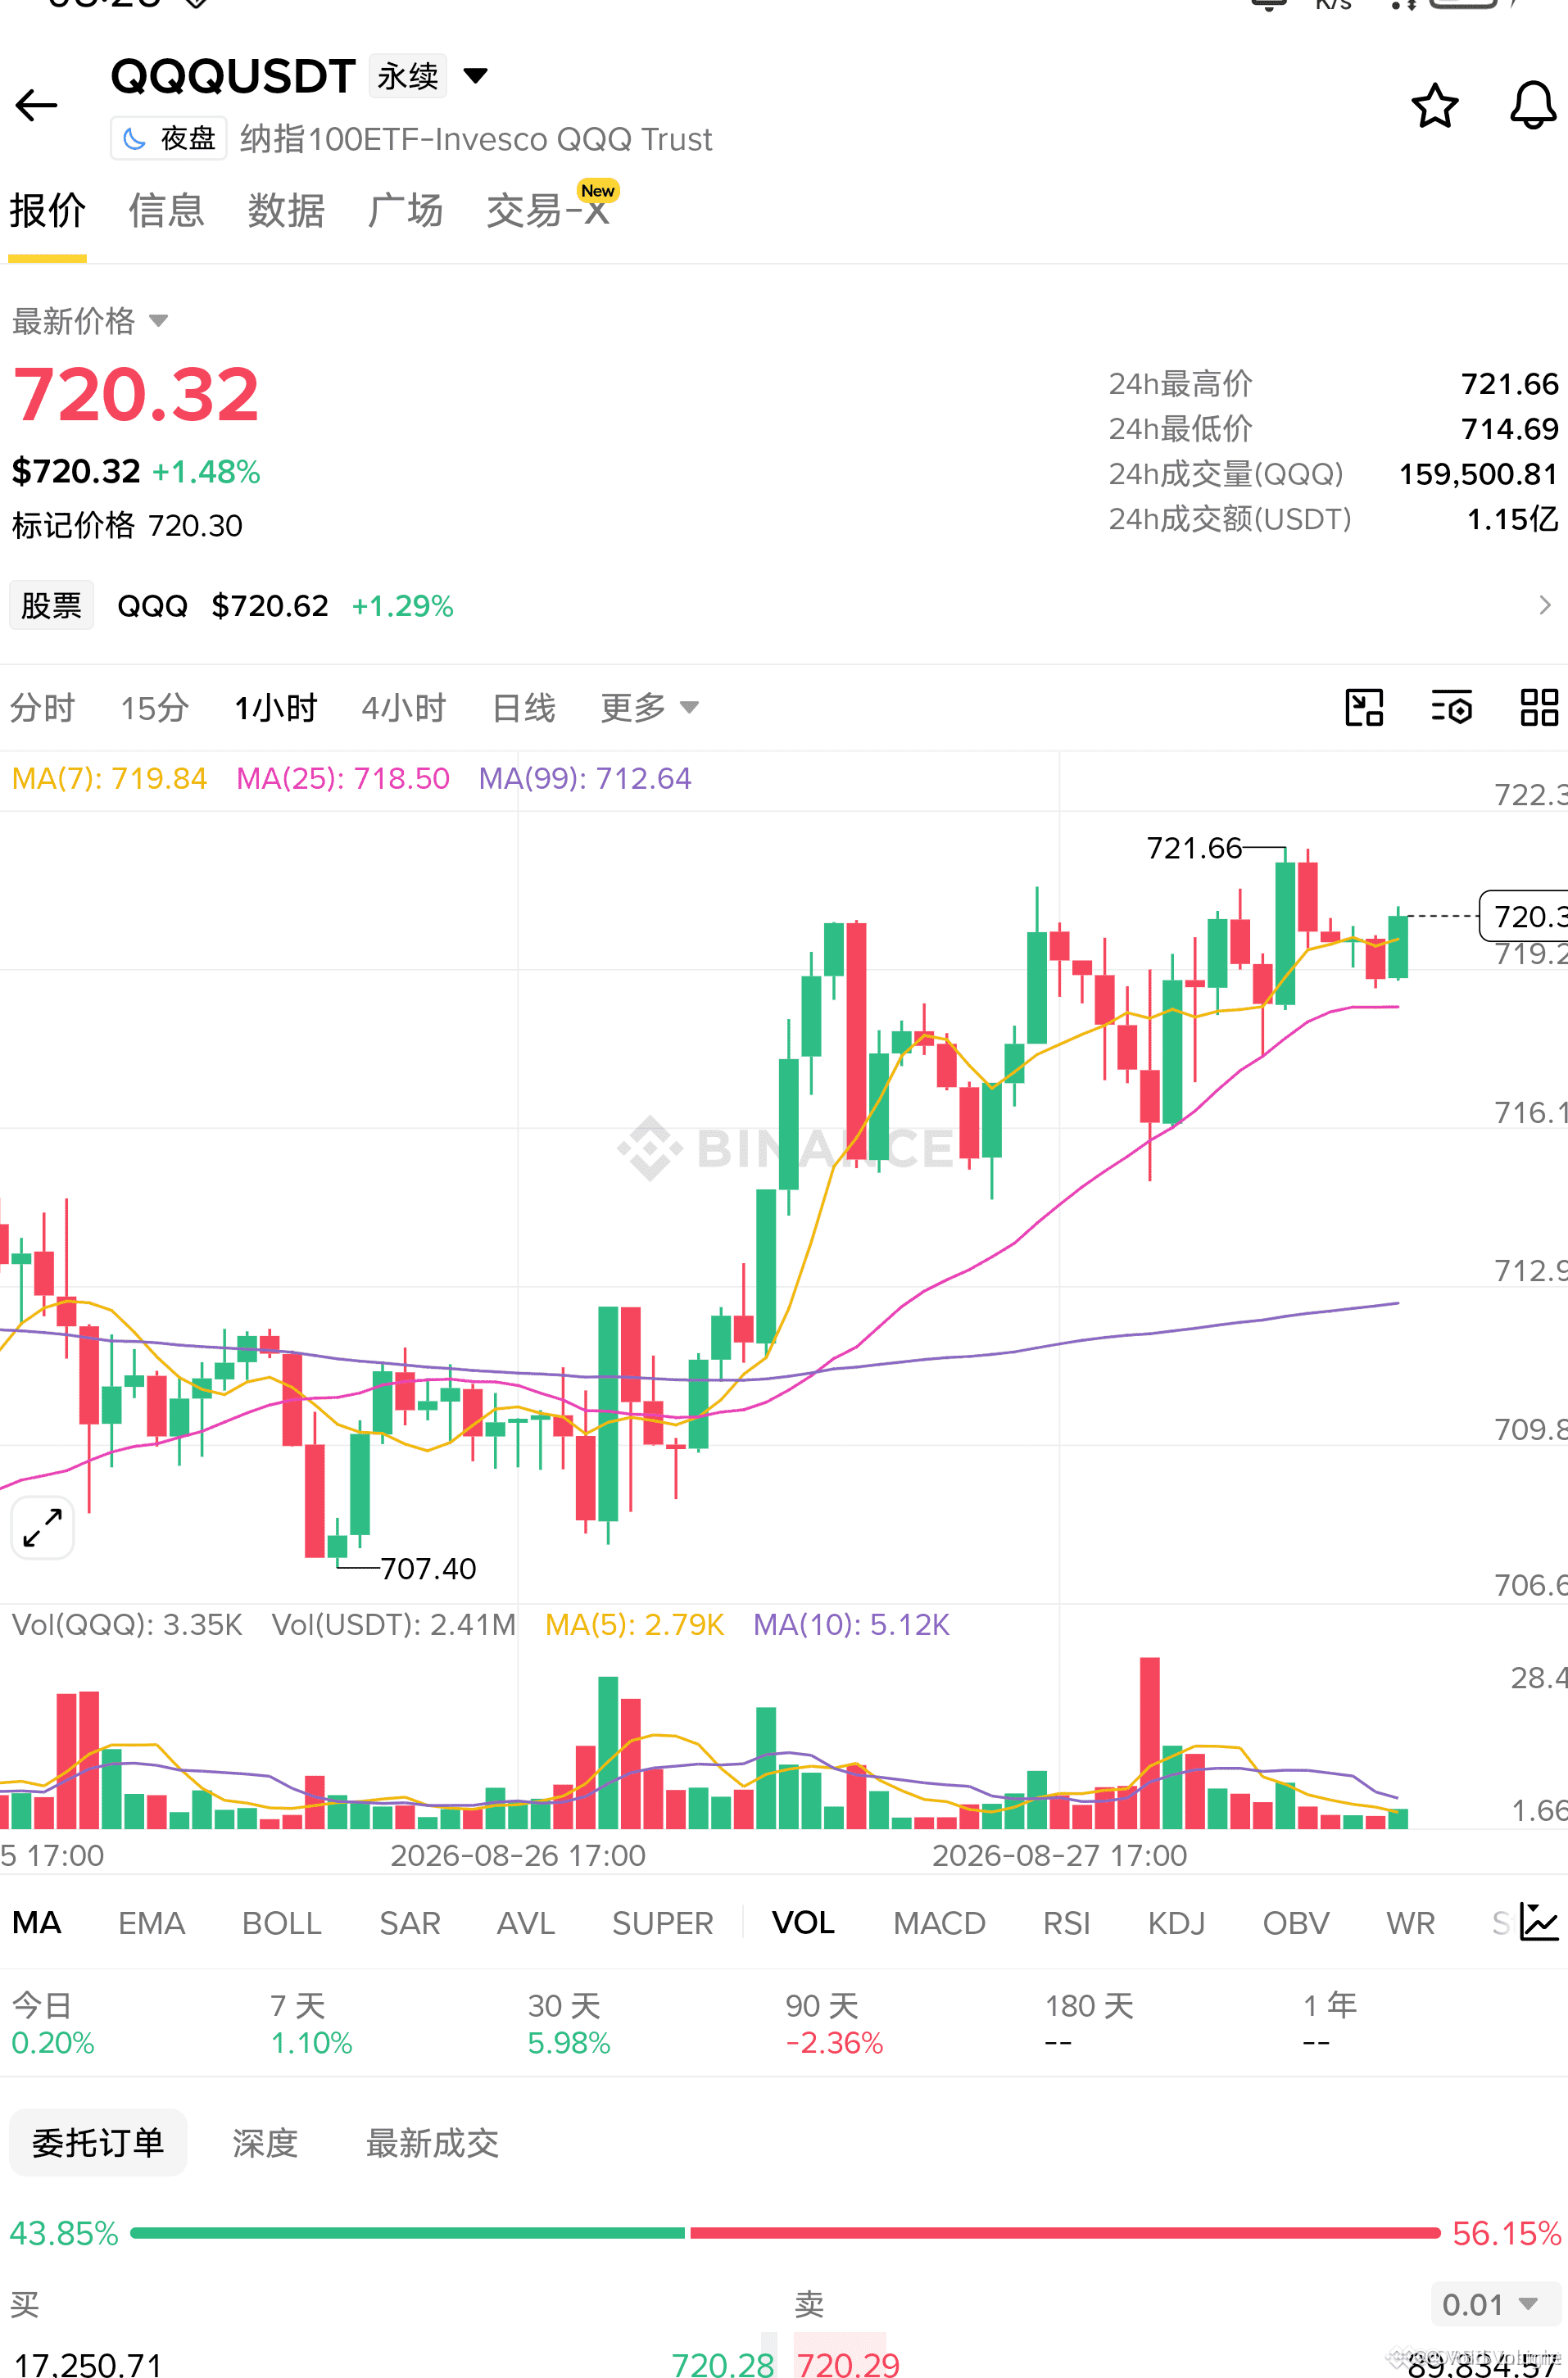Tap MA(99): 712.64 legend
1568x2378 pixels.
(x=585, y=778)
